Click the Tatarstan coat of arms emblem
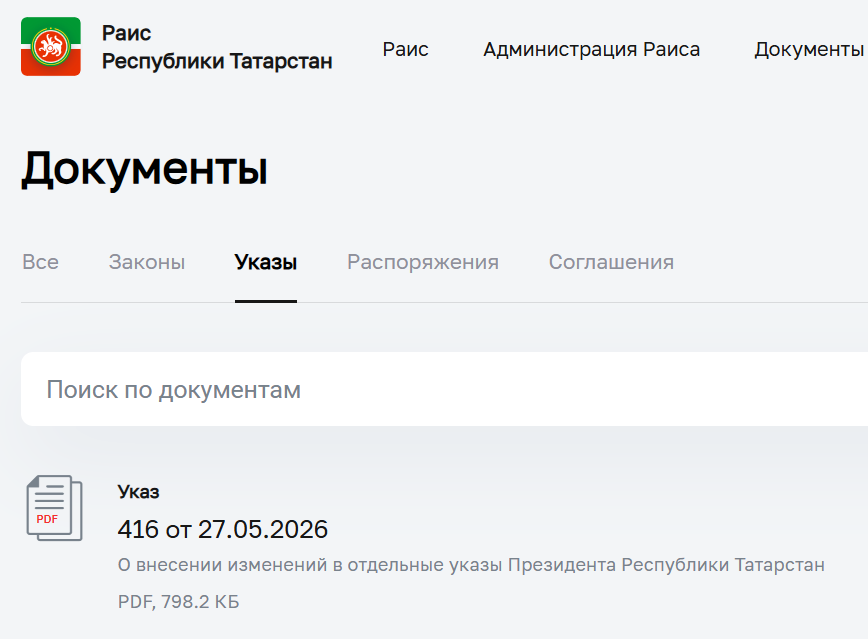 51,47
